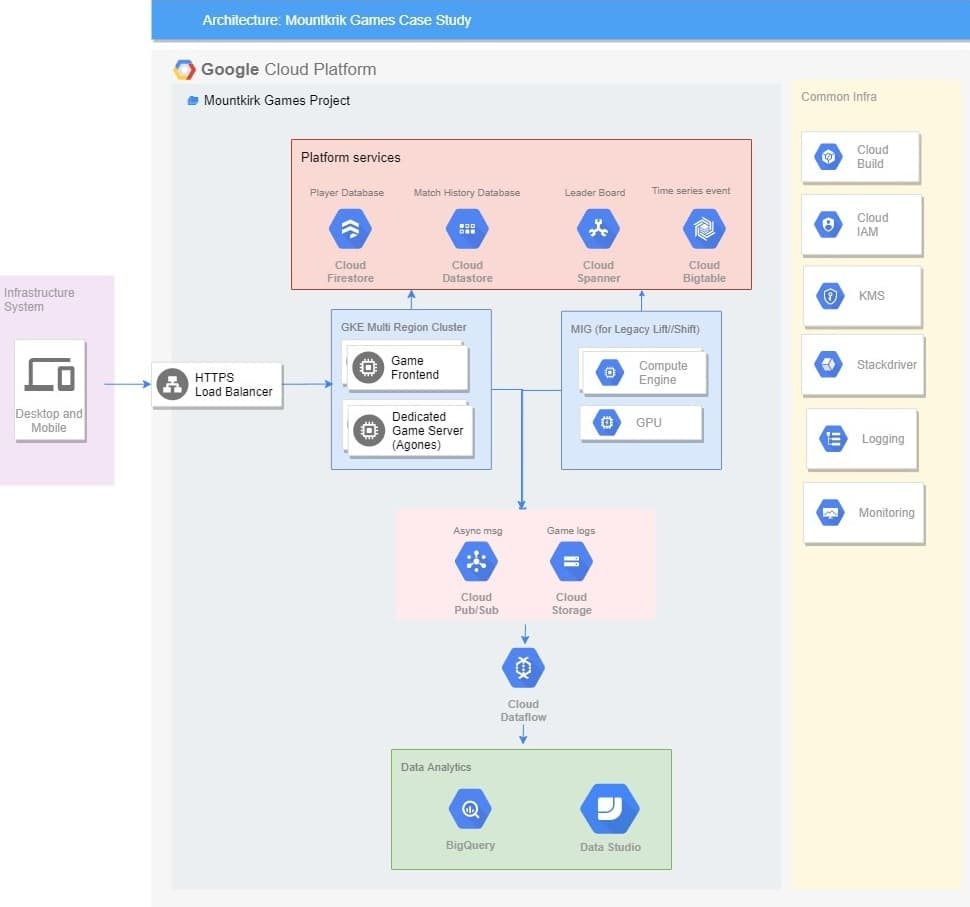
Task: Click the BigQuery caption
Action: point(470,845)
